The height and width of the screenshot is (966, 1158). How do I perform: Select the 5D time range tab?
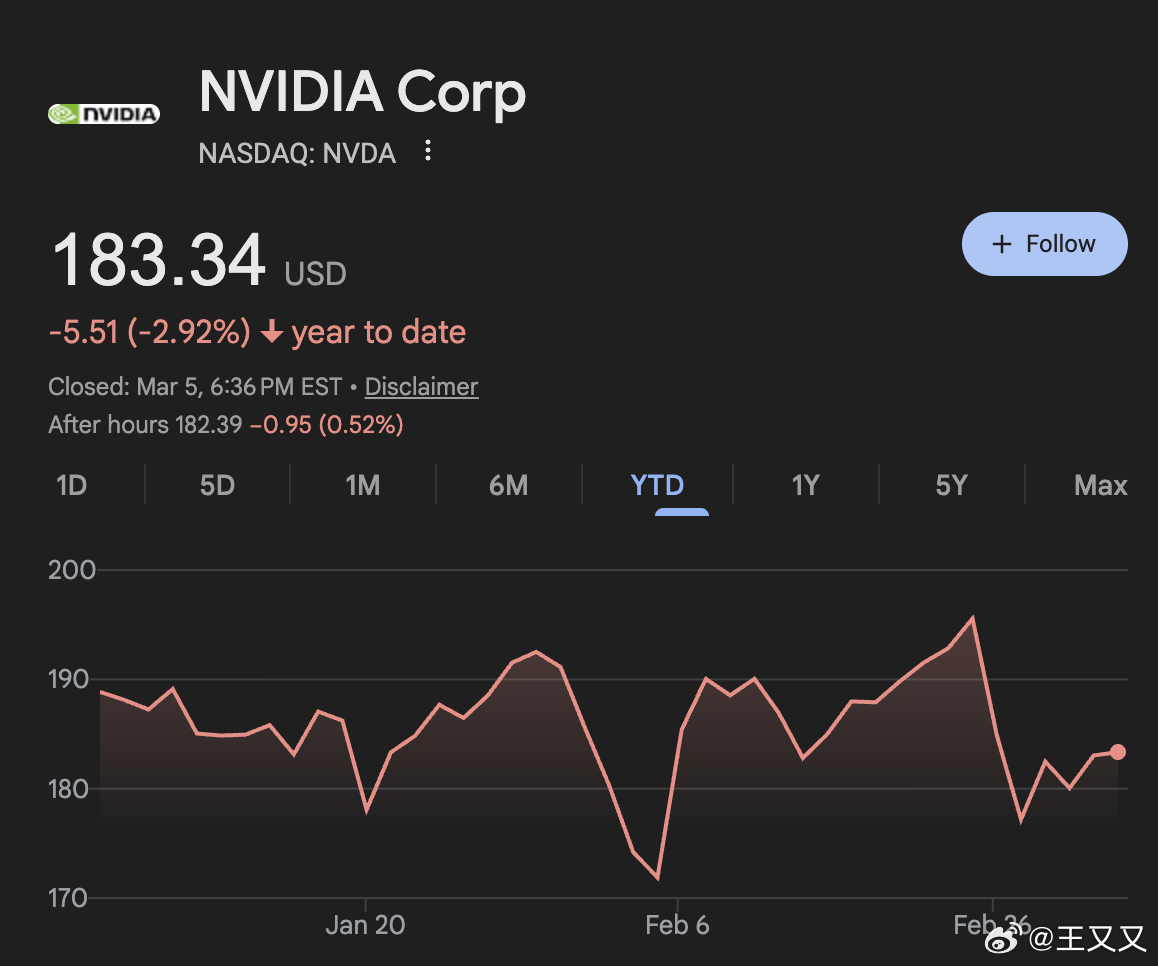[217, 486]
